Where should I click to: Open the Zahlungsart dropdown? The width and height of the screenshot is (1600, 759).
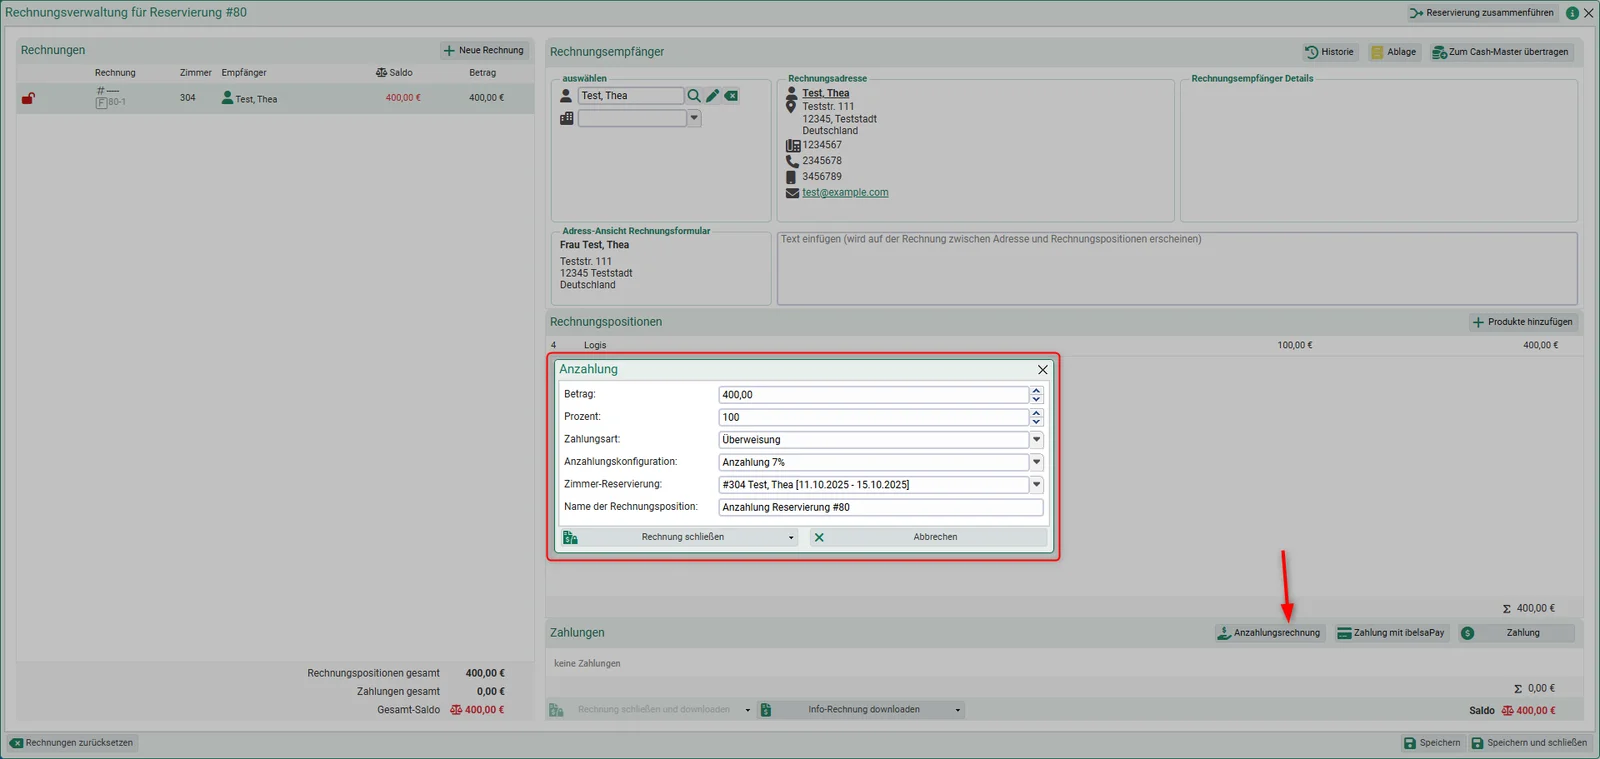pos(1036,440)
